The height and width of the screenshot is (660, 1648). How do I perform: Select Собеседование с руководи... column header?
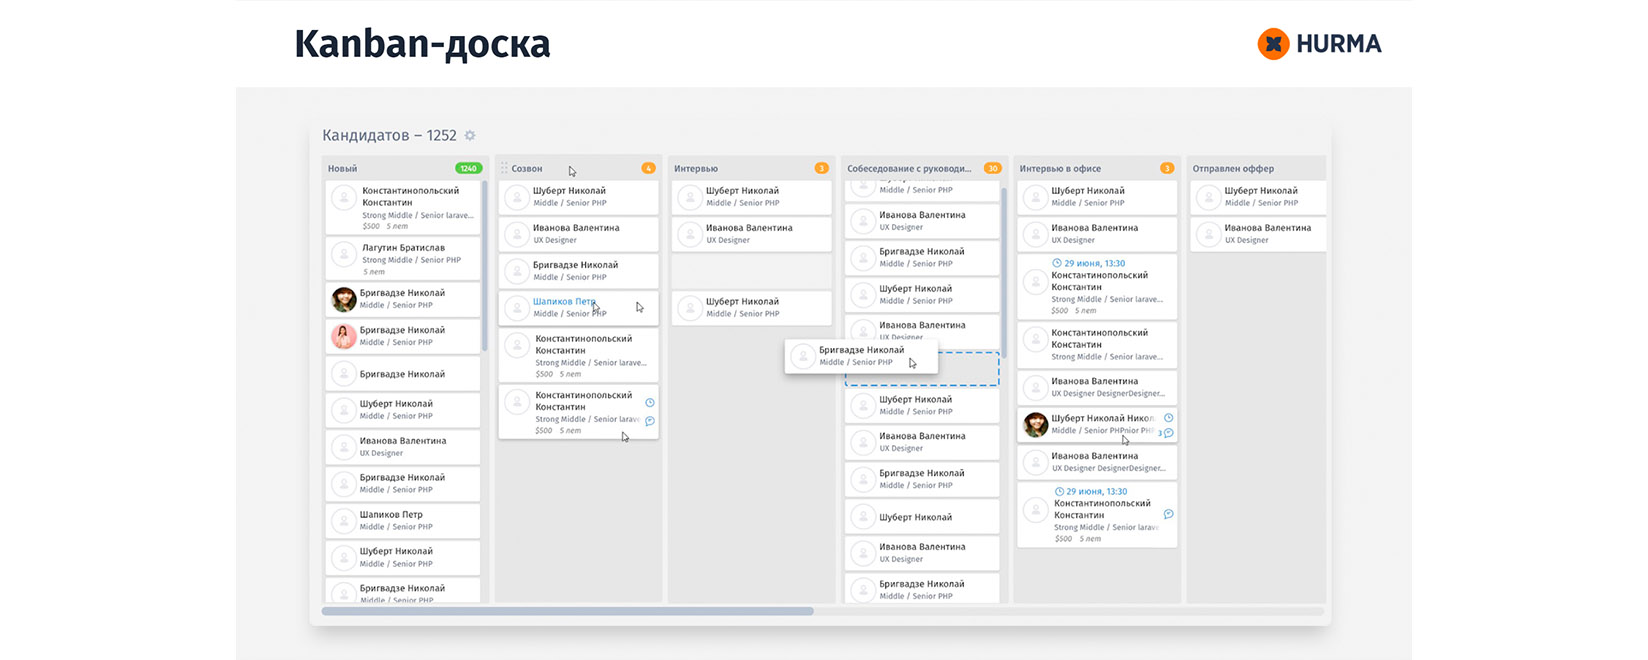[x=909, y=168]
